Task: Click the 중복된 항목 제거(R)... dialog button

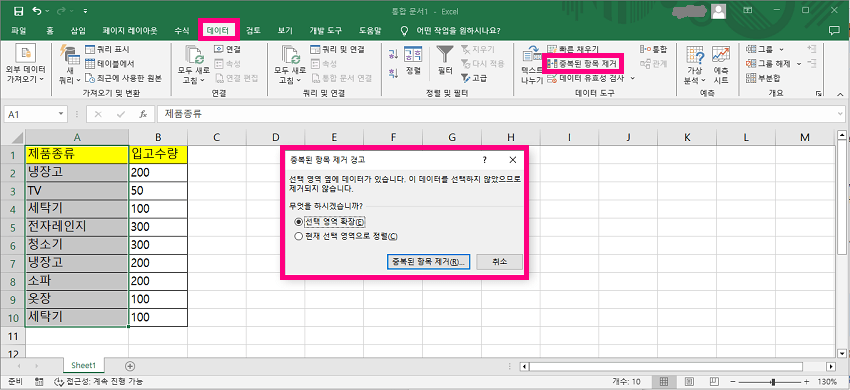Action: tap(429, 261)
